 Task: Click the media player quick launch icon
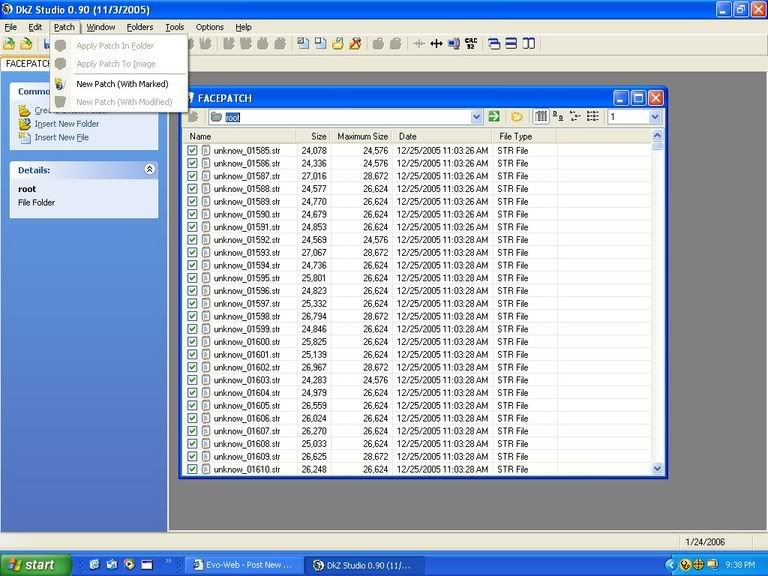pyautogui.click(x=129, y=565)
